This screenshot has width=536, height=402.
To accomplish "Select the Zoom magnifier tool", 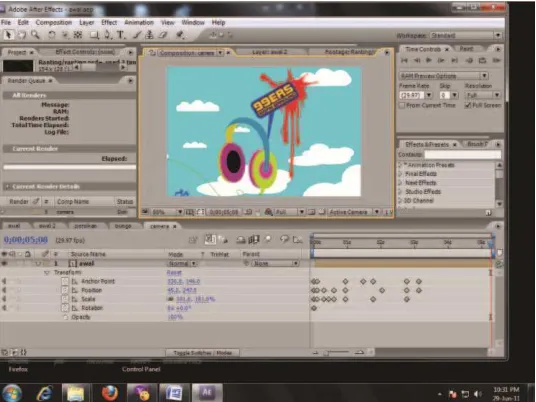I will click(35, 35).
